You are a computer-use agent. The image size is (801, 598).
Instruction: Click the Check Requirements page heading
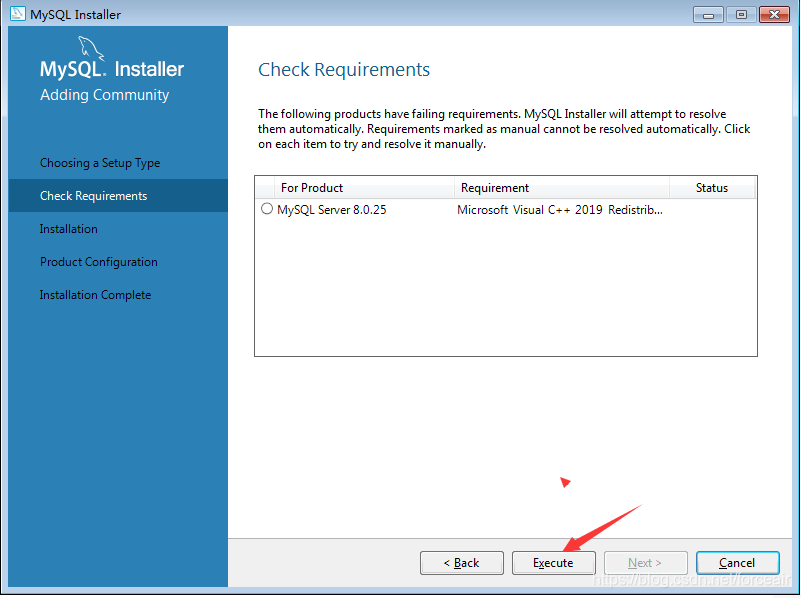(x=344, y=69)
